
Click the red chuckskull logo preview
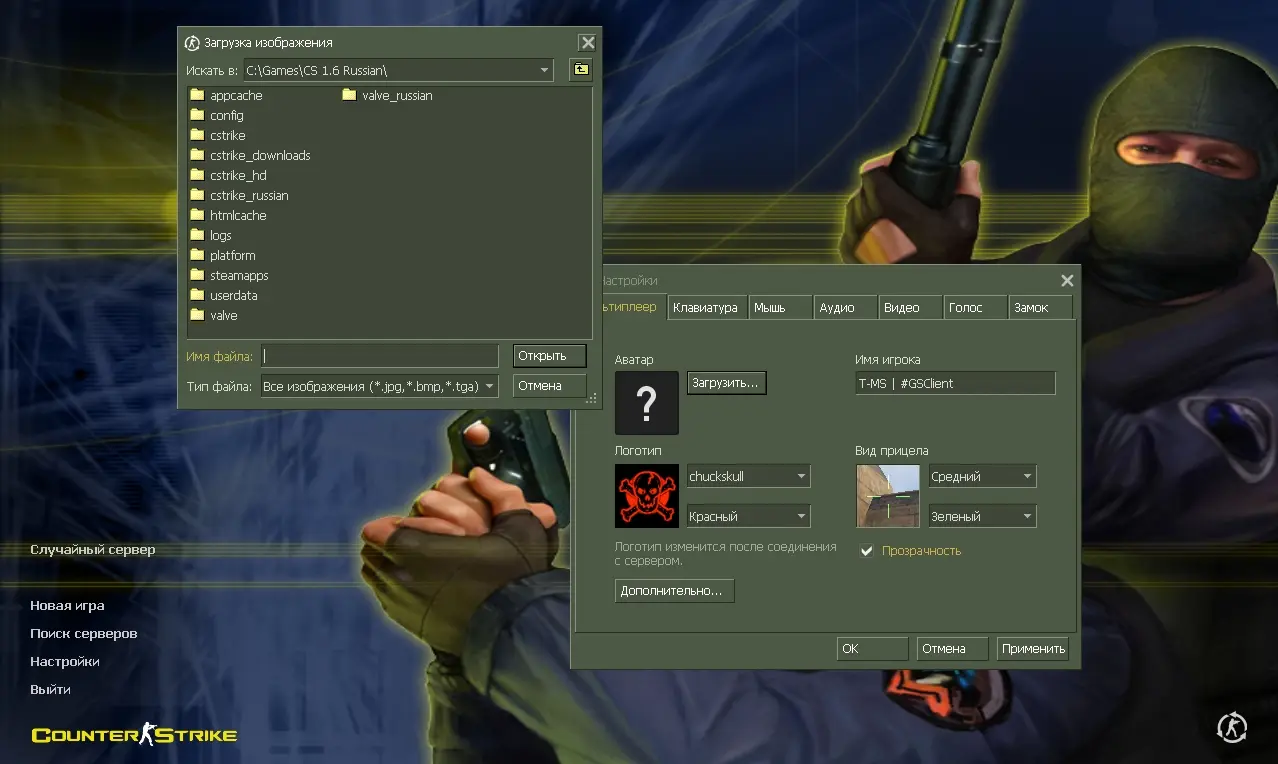point(646,496)
